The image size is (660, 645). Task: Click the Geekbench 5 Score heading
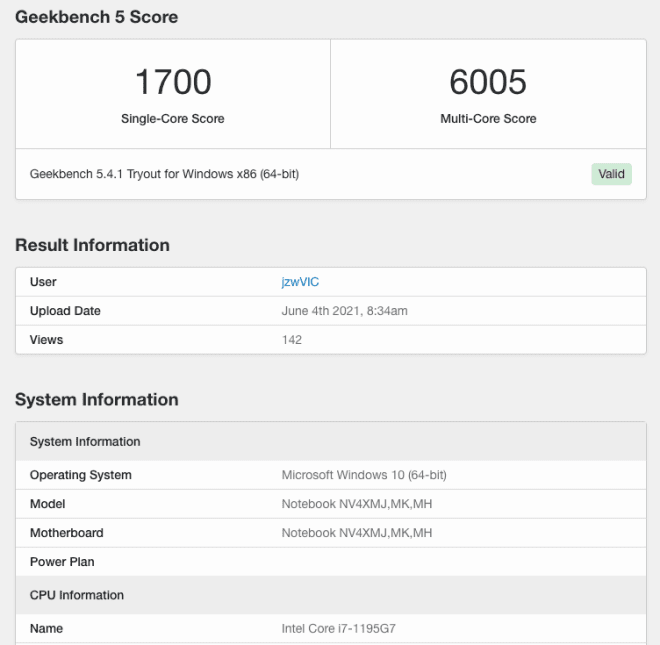click(96, 17)
